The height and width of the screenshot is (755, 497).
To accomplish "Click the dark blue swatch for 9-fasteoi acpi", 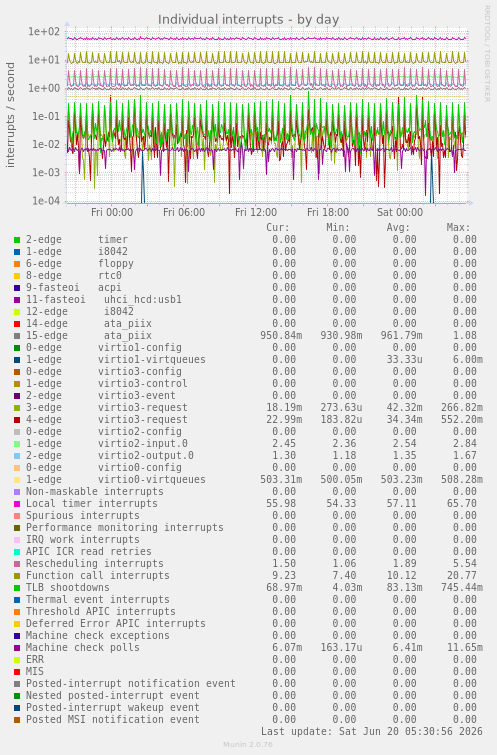I will (17, 288).
